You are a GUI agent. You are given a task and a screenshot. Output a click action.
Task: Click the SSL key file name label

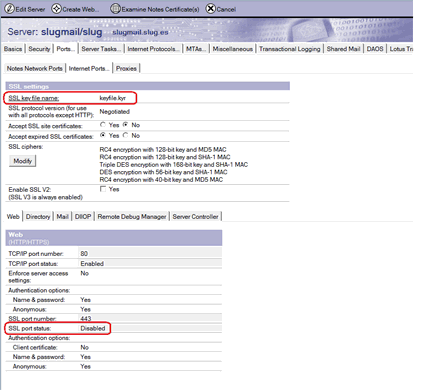33,98
